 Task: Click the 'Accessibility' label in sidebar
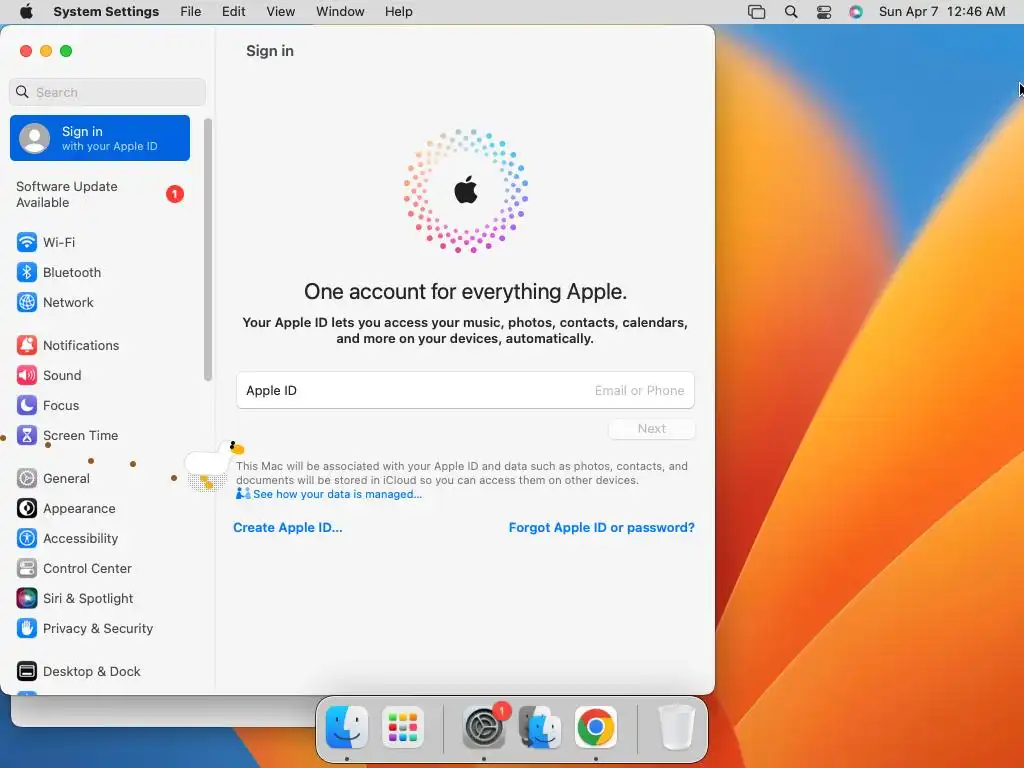(80, 539)
